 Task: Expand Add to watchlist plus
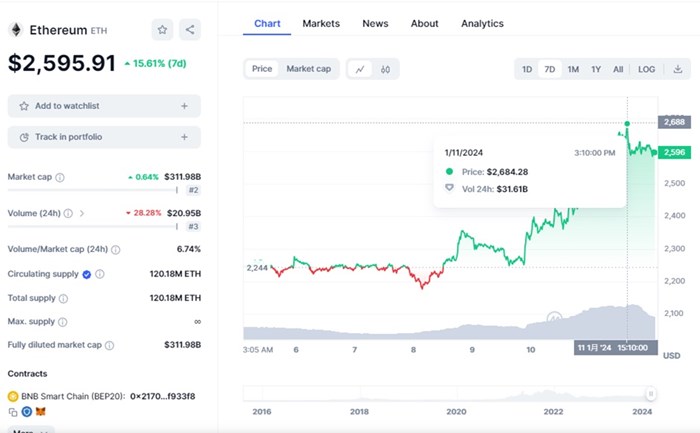coord(184,106)
